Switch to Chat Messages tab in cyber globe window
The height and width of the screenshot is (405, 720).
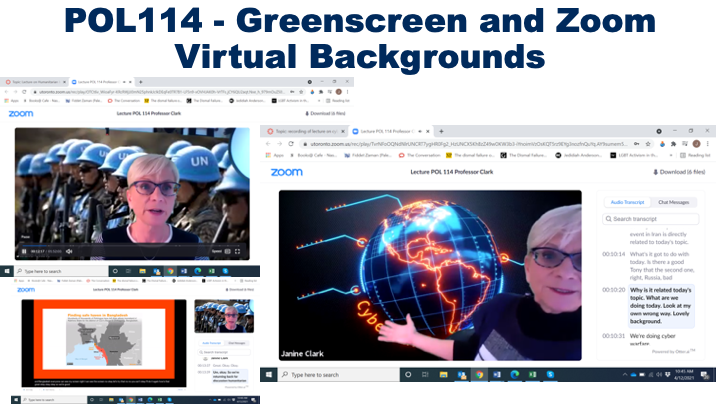[673, 202]
